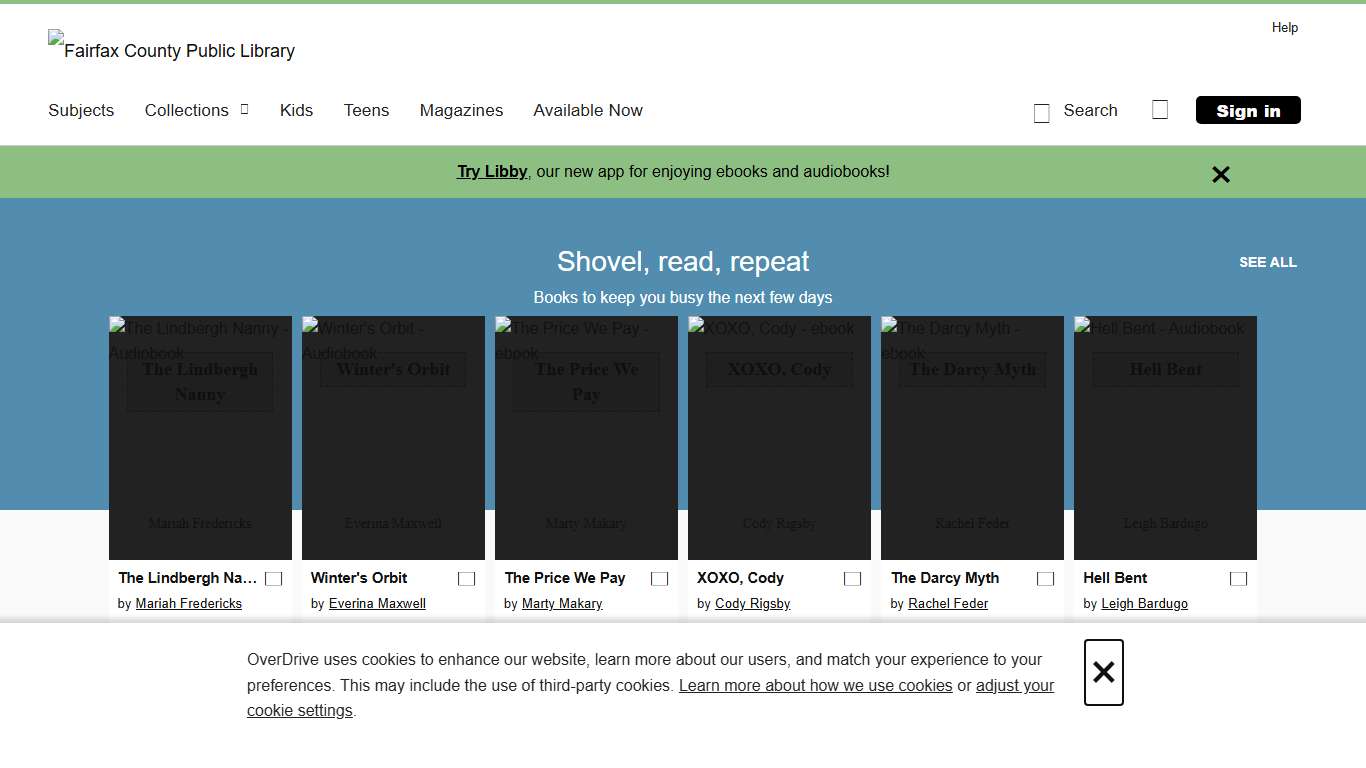Click the Fairfax County Public Library logo
The image size is (1366, 768).
point(171,49)
